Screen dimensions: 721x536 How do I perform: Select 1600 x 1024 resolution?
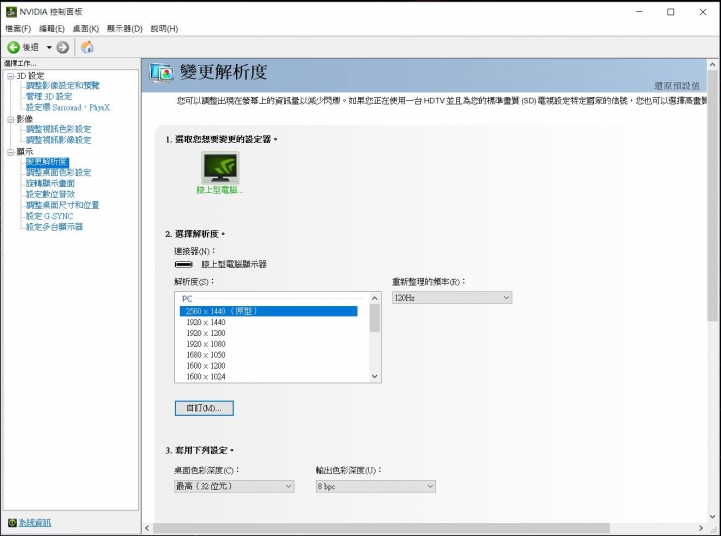pos(269,377)
